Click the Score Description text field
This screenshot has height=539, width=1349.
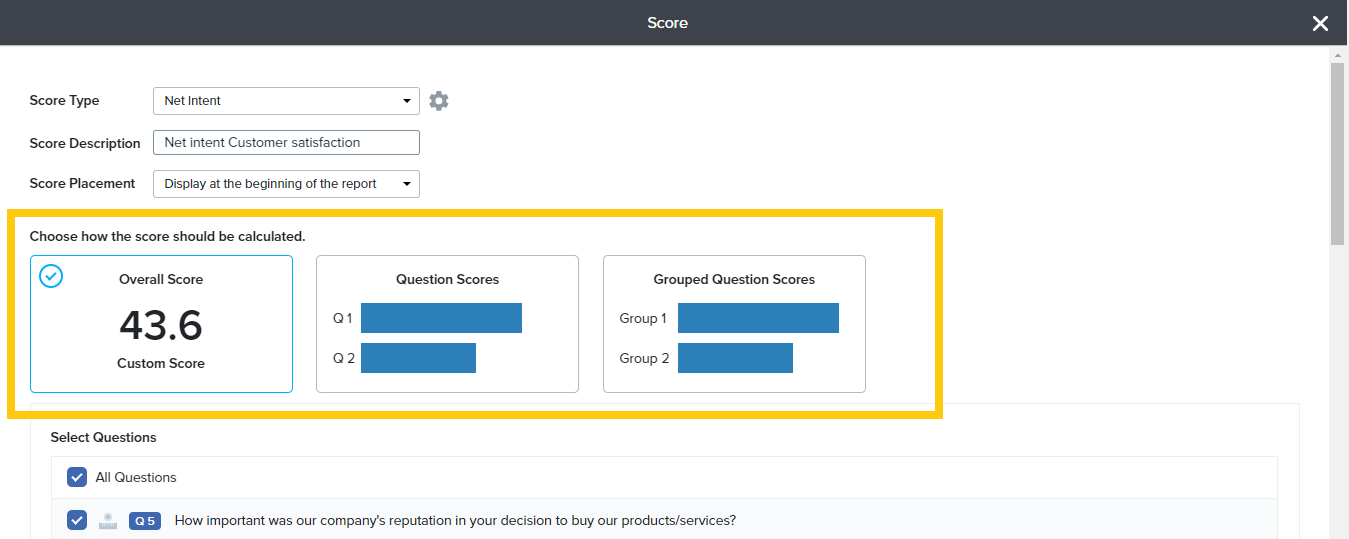tap(286, 143)
